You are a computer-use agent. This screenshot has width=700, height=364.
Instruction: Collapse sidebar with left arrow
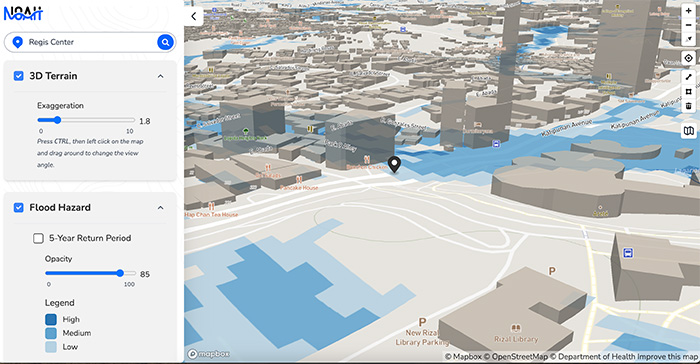coord(194,17)
